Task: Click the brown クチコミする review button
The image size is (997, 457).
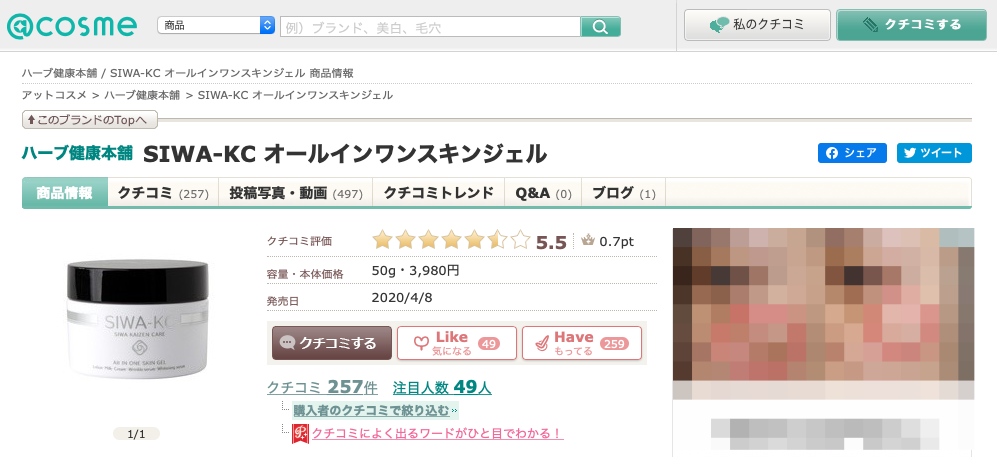Action: pos(332,343)
